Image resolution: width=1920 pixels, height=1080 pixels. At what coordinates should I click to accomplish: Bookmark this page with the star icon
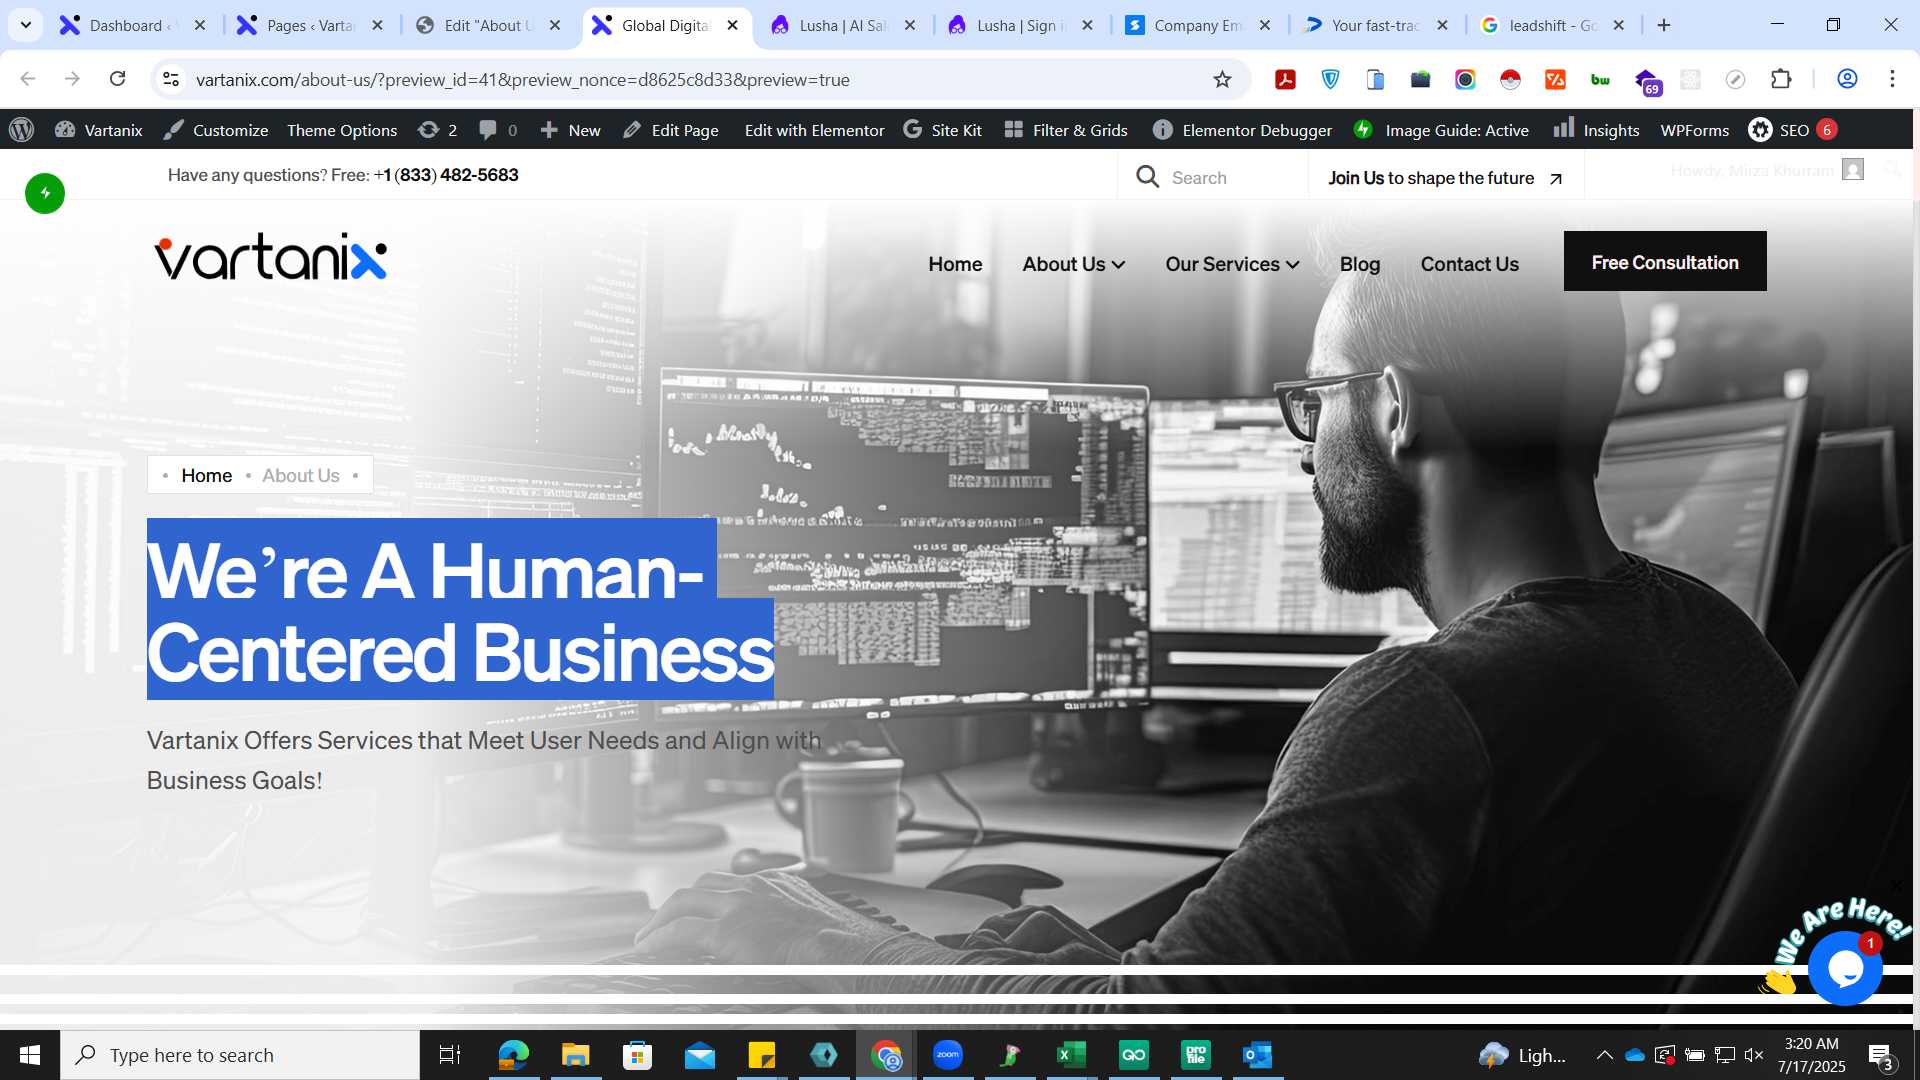[1222, 79]
